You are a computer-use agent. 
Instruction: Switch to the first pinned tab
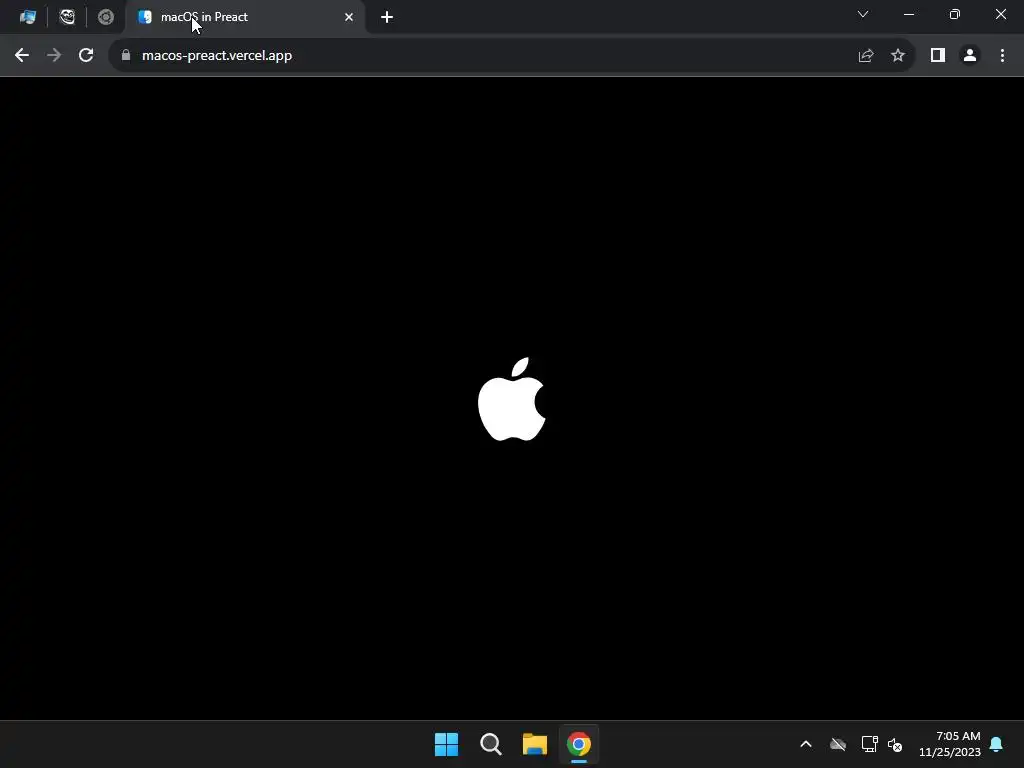click(x=28, y=17)
